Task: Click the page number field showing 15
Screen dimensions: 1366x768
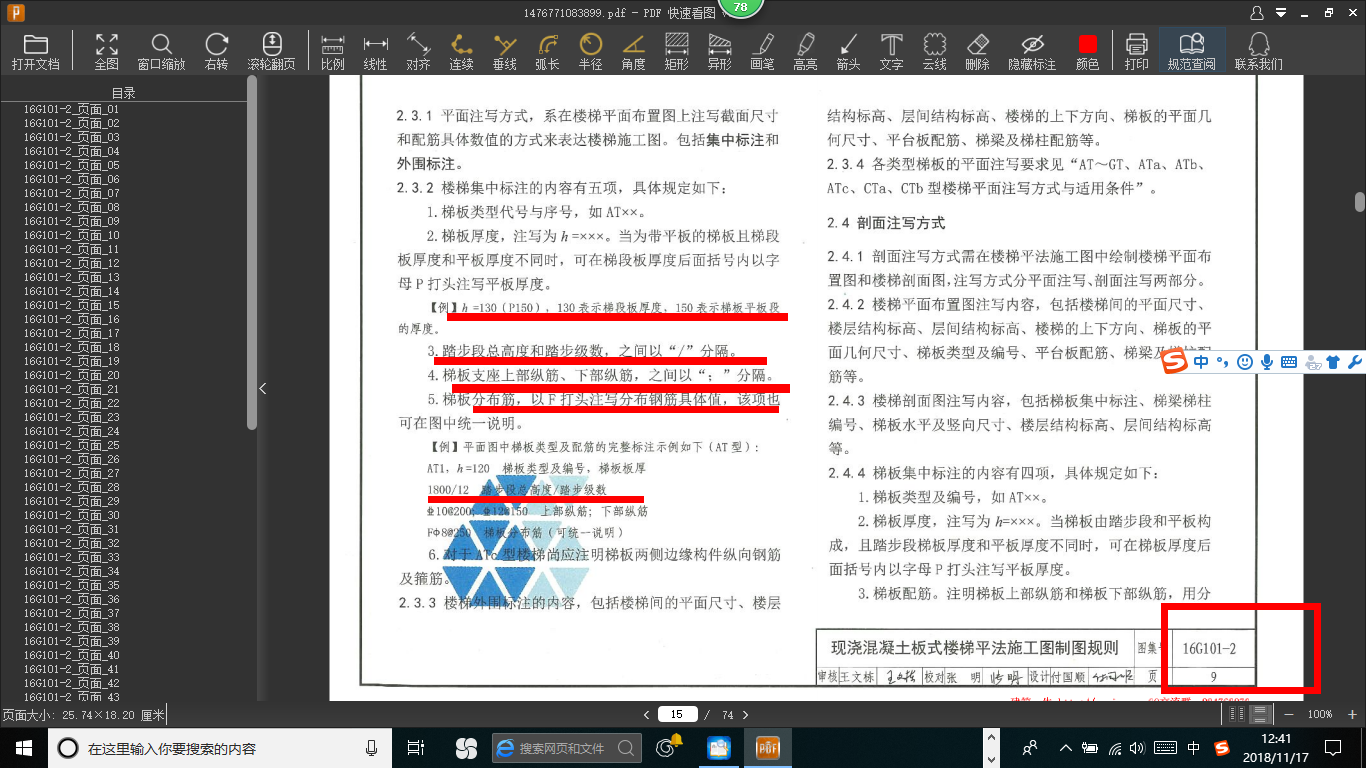Action: [x=677, y=714]
